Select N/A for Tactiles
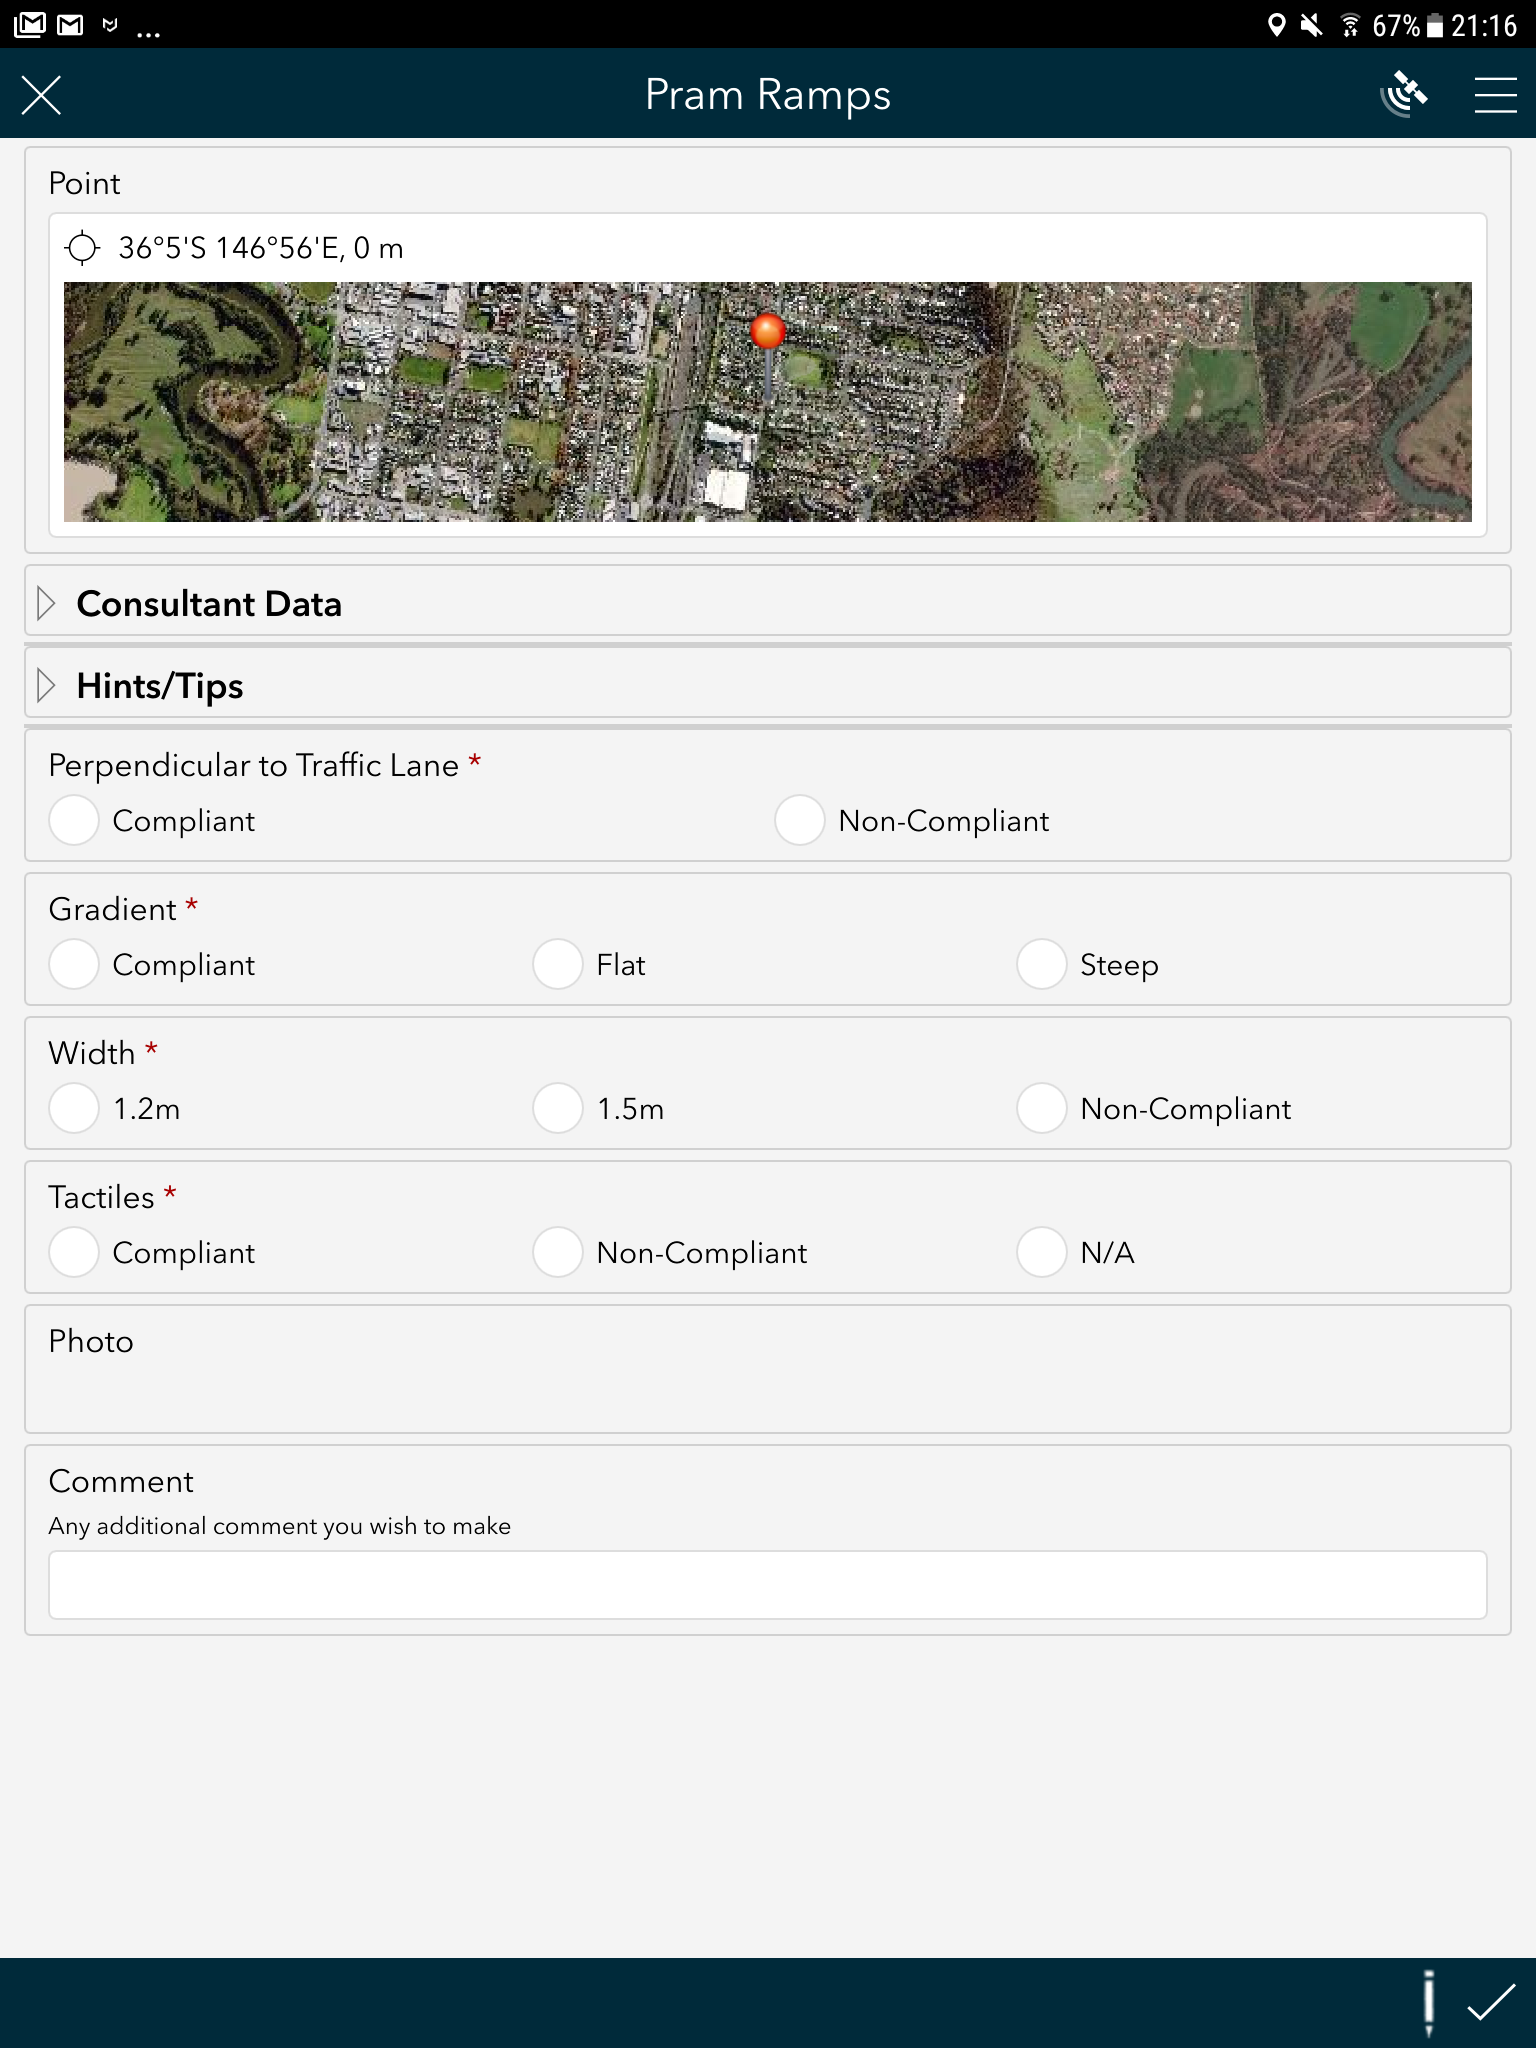 pyautogui.click(x=1076, y=1253)
